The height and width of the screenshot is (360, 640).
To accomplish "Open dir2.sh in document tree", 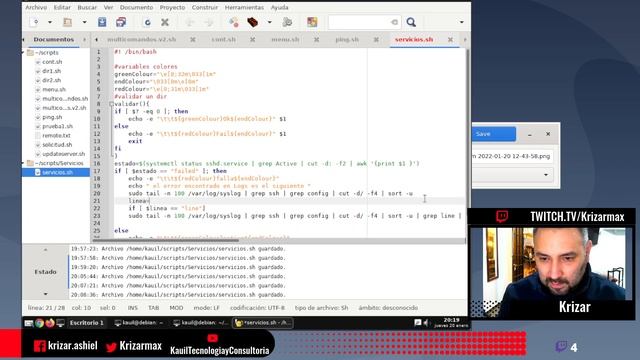I will point(51,80).
